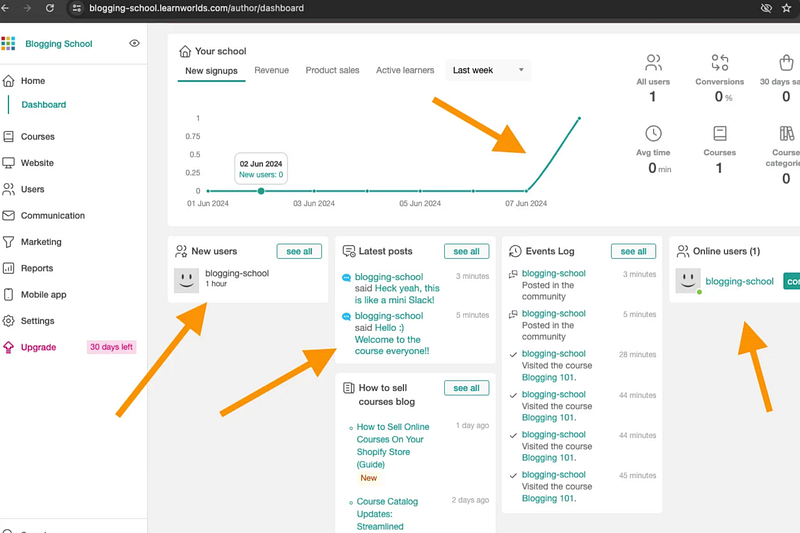
Task: Click the 30 days left badge
Action: tap(111, 347)
